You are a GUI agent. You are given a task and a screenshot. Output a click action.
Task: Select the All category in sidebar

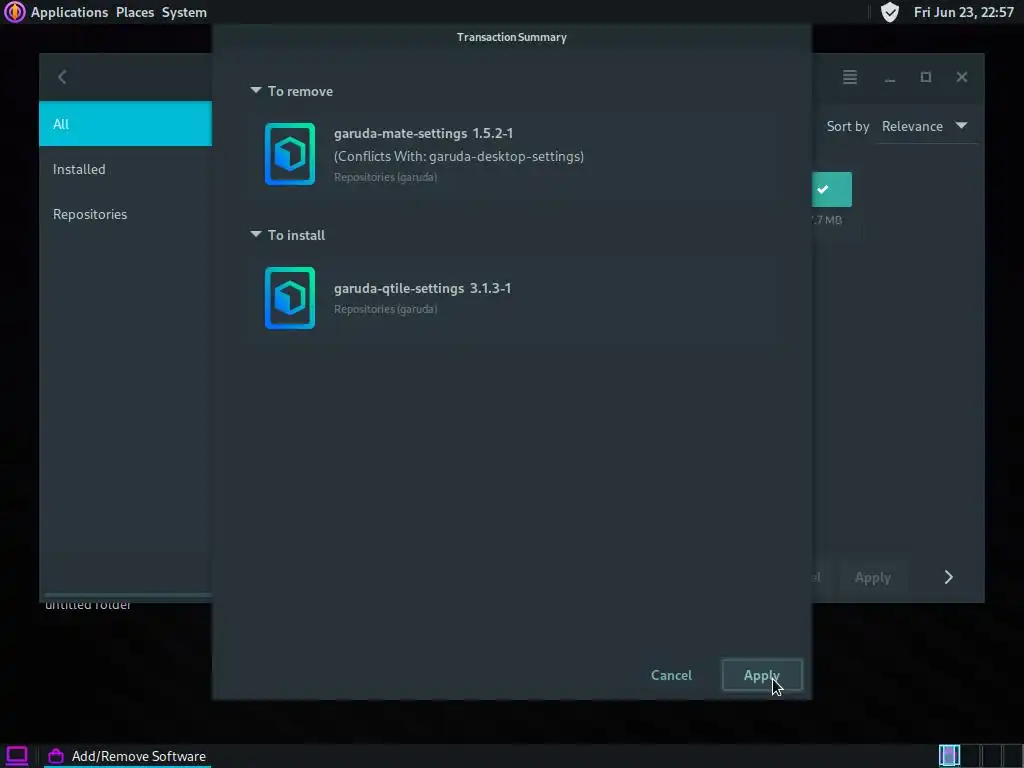(x=125, y=123)
